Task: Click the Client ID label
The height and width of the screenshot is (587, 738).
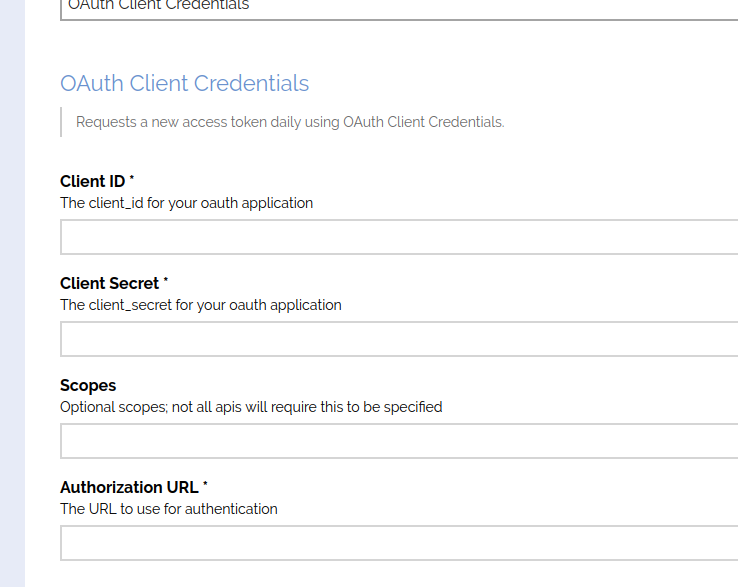Action: click(x=92, y=181)
